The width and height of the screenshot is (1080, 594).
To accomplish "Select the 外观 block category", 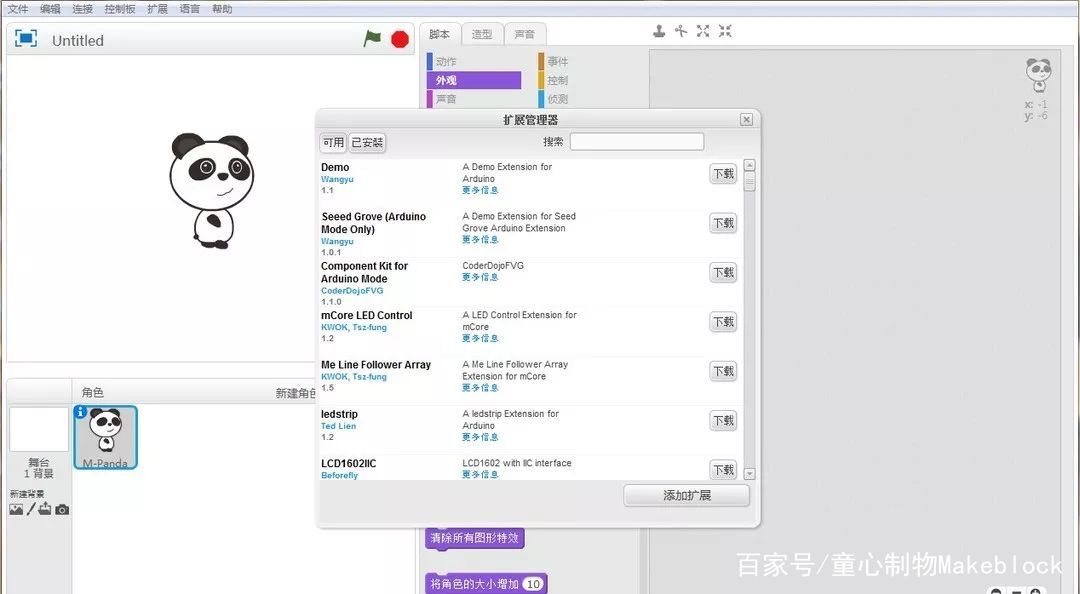I will (474, 80).
